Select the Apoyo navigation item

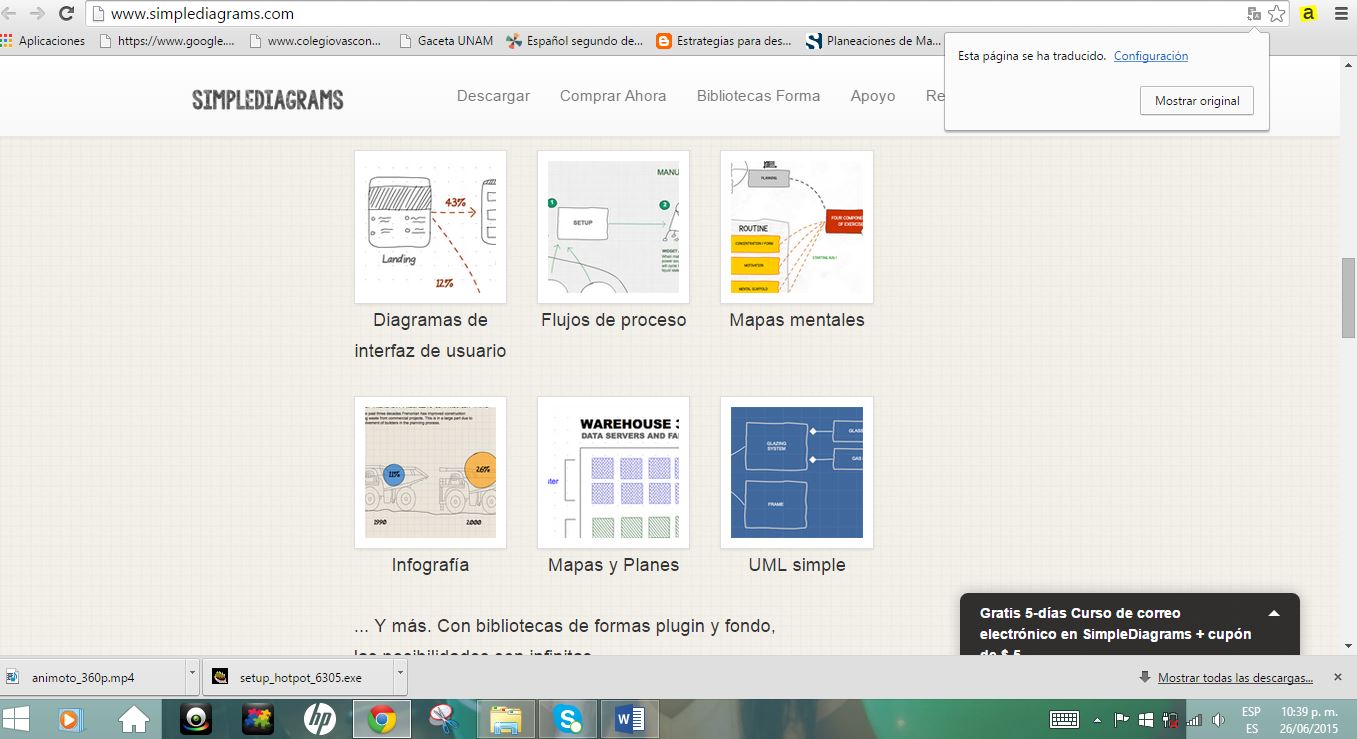(872, 95)
